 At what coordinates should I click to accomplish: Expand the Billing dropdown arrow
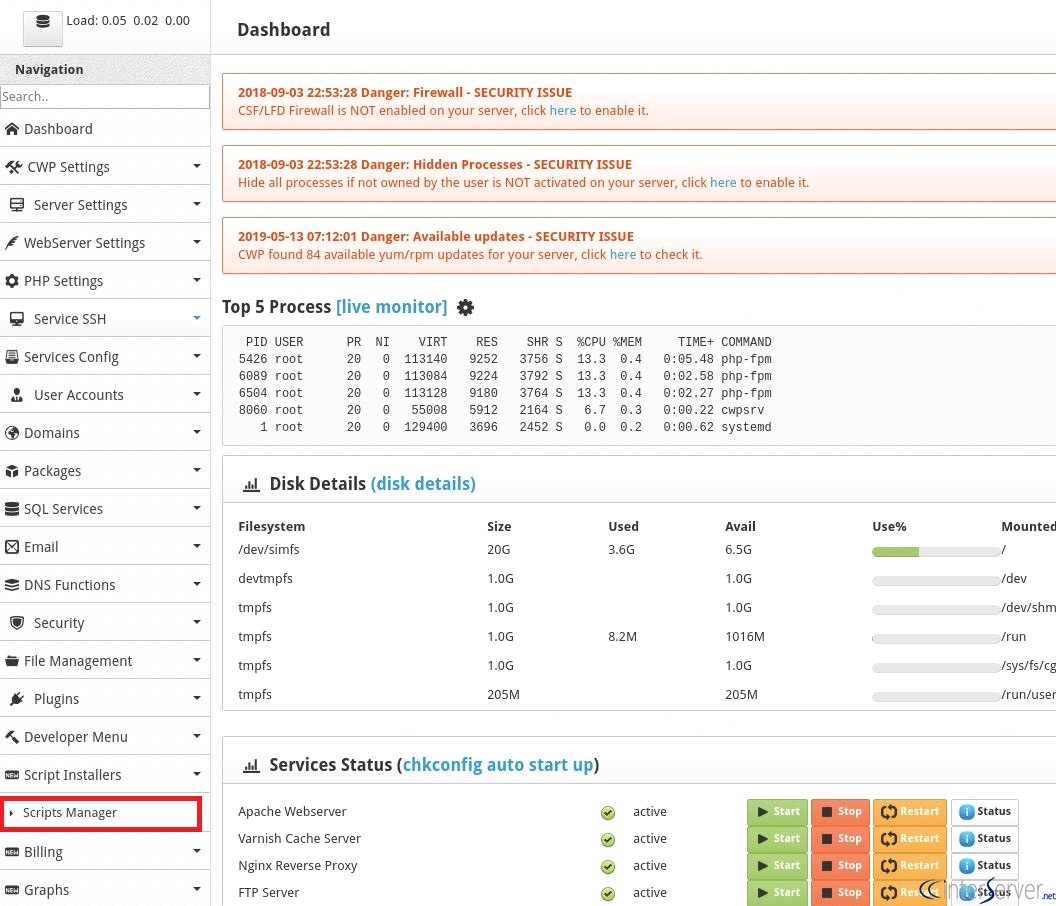point(197,851)
